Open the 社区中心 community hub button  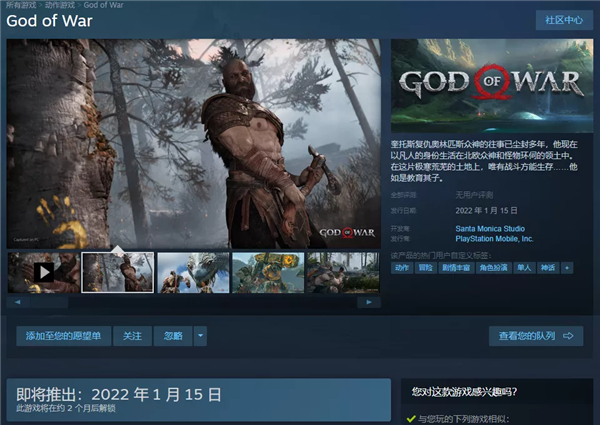point(564,20)
